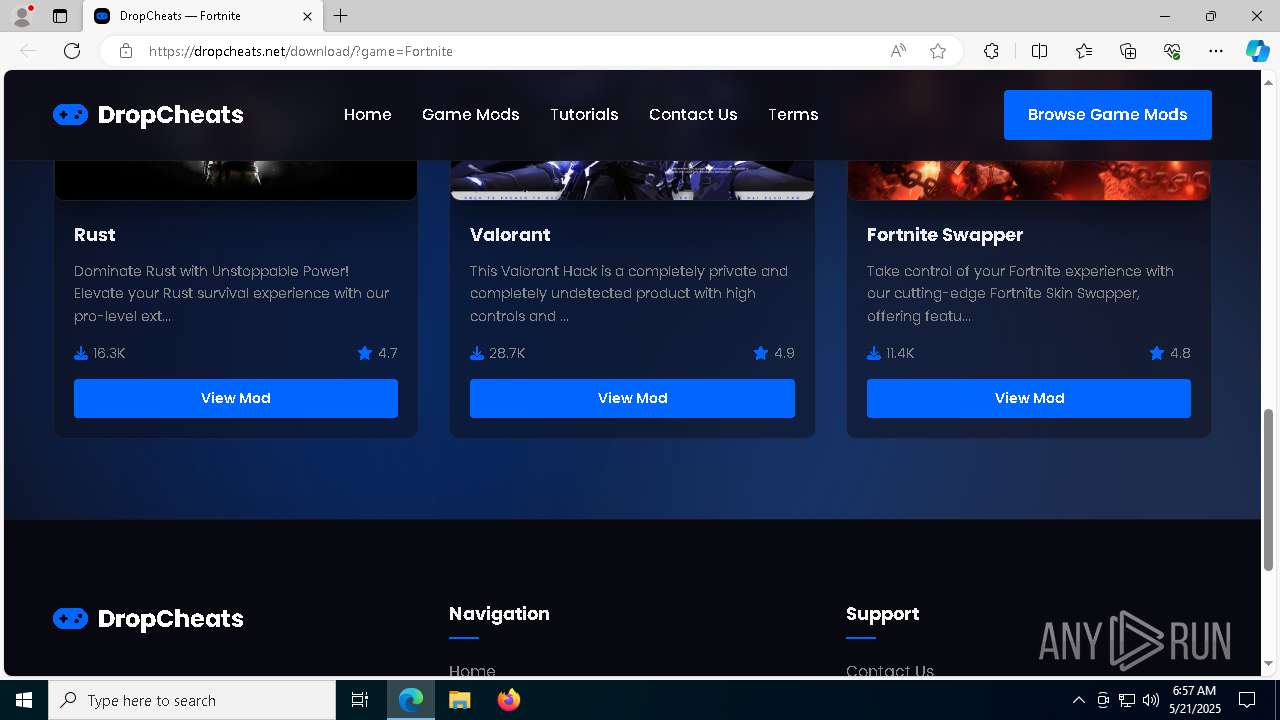
Task: Open the Copilot sidebar icon
Action: pyautogui.click(x=1257, y=51)
